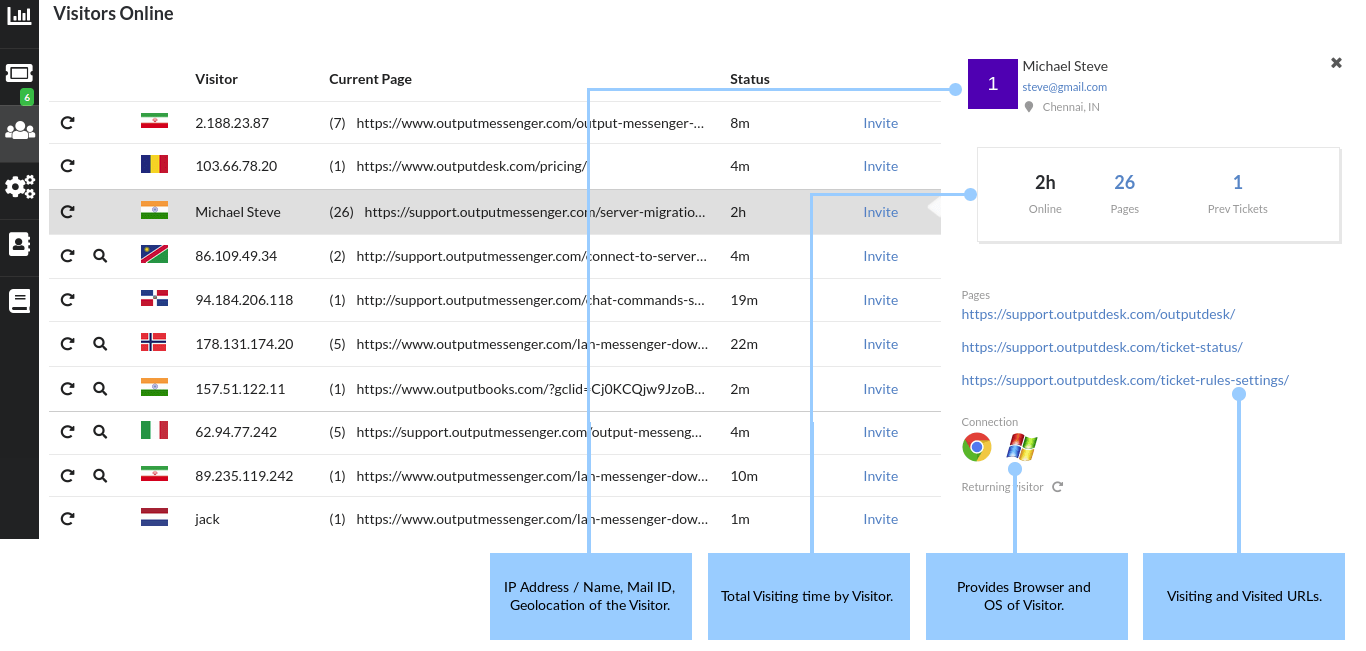
Task: Refresh the 157.51.122.11 visitor row
Action: (x=67, y=389)
